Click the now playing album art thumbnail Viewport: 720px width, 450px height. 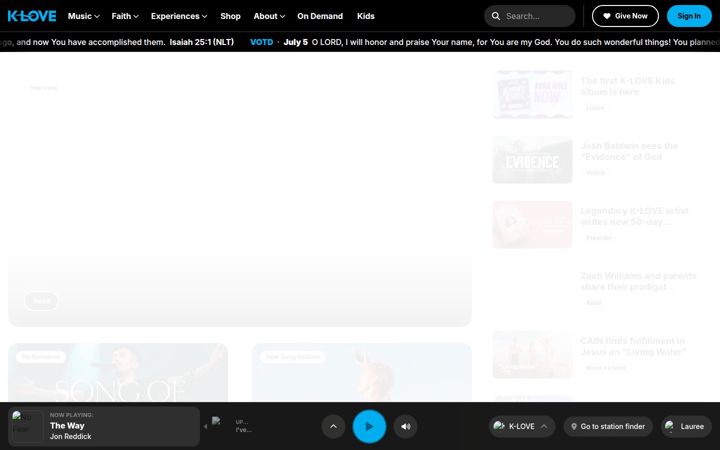tap(27, 427)
